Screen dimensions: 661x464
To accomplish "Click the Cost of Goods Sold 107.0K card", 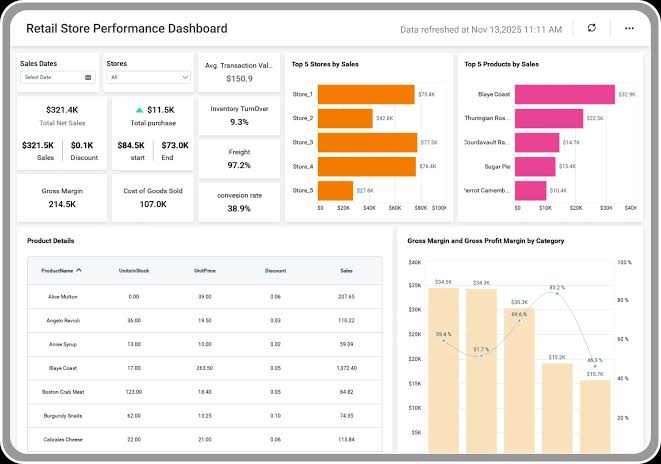I will 153,198.
